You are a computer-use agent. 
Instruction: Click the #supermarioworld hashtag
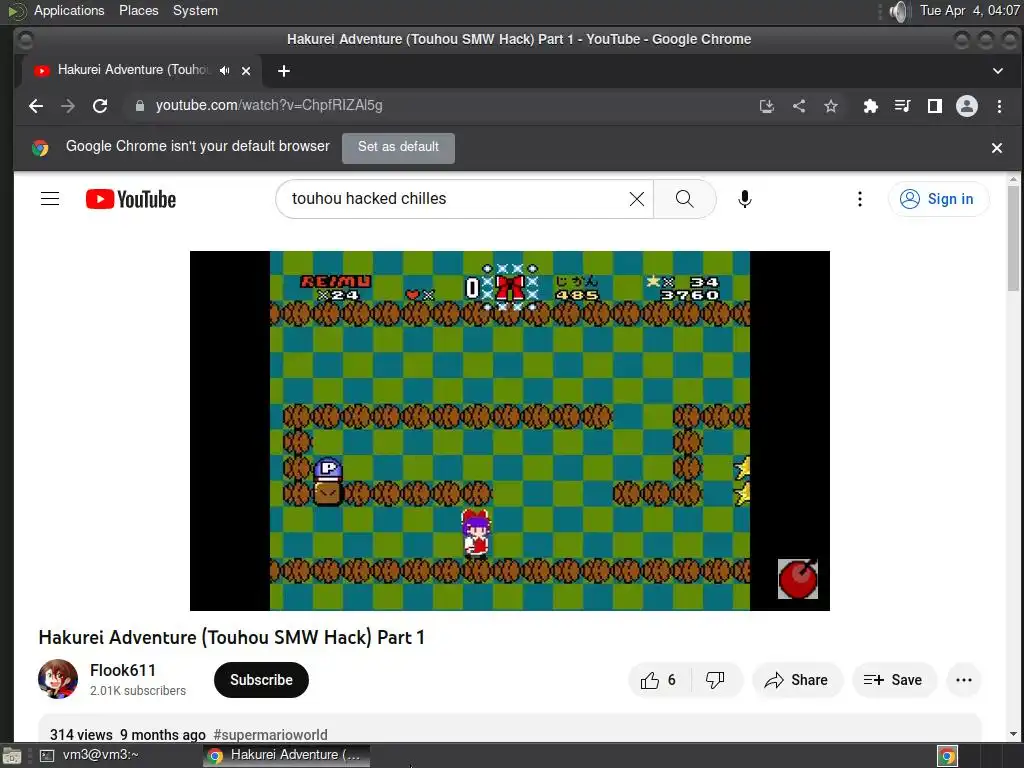[270, 735]
